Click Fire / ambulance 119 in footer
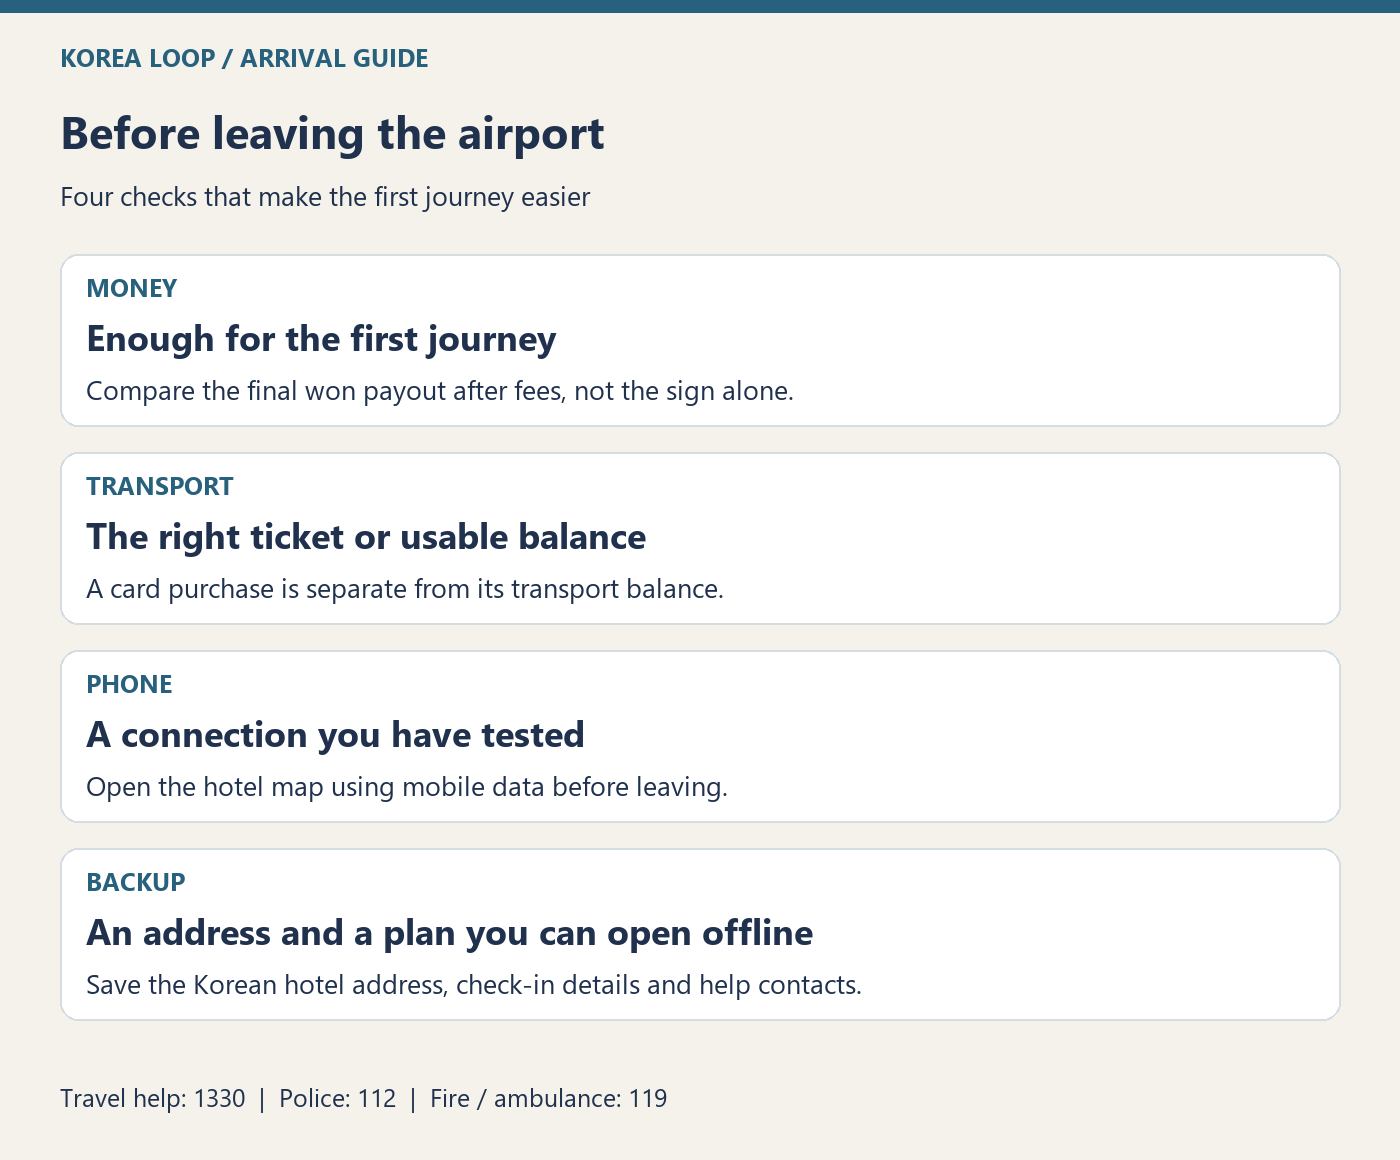This screenshot has width=1400, height=1160. [549, 1099]
